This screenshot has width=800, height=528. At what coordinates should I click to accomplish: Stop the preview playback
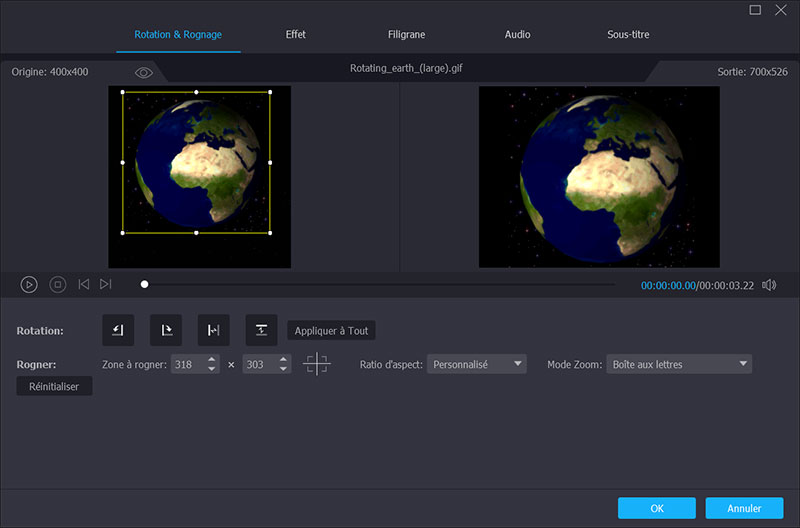pos(58,285)
